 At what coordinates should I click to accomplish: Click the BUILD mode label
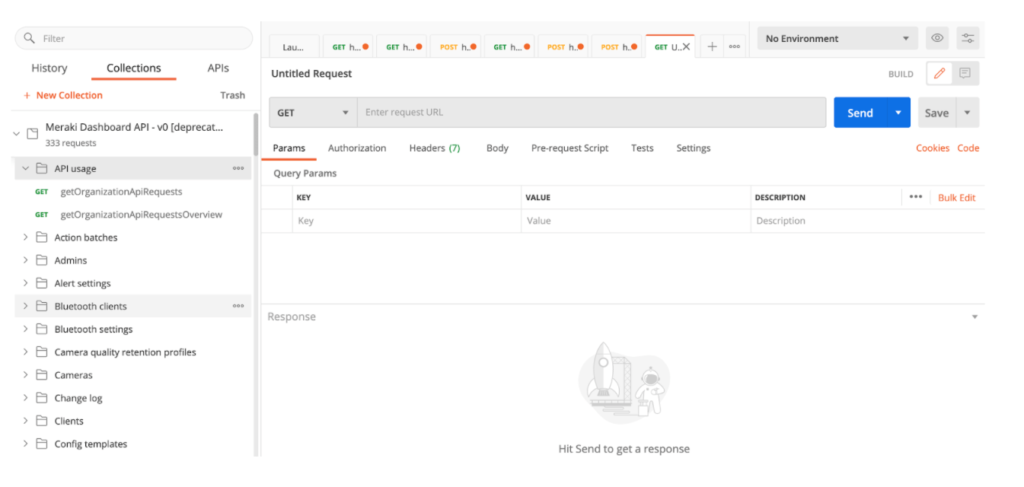click(x=901, y=74)
